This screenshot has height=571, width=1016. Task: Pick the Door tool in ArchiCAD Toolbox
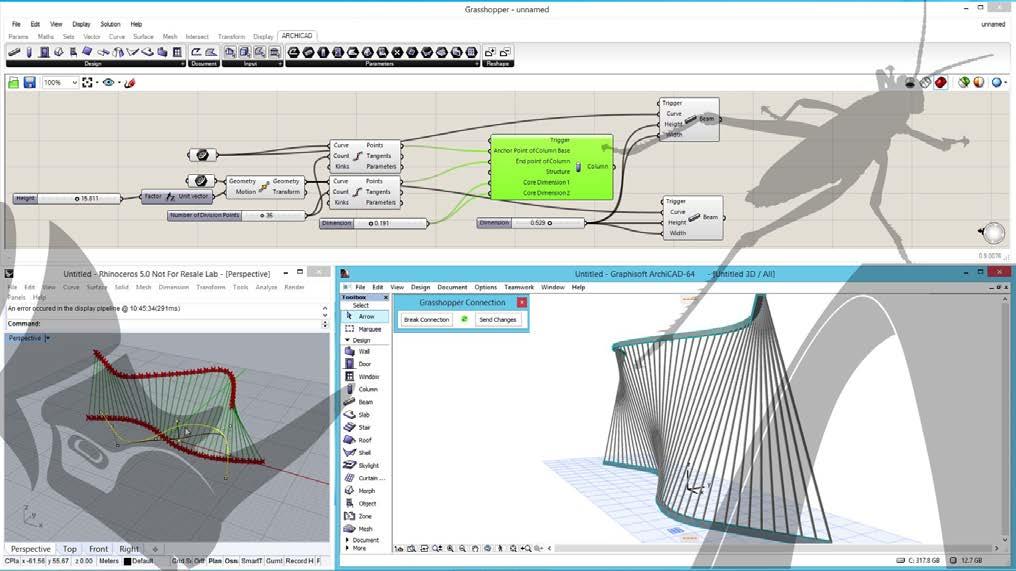click(x=365, y=364)
